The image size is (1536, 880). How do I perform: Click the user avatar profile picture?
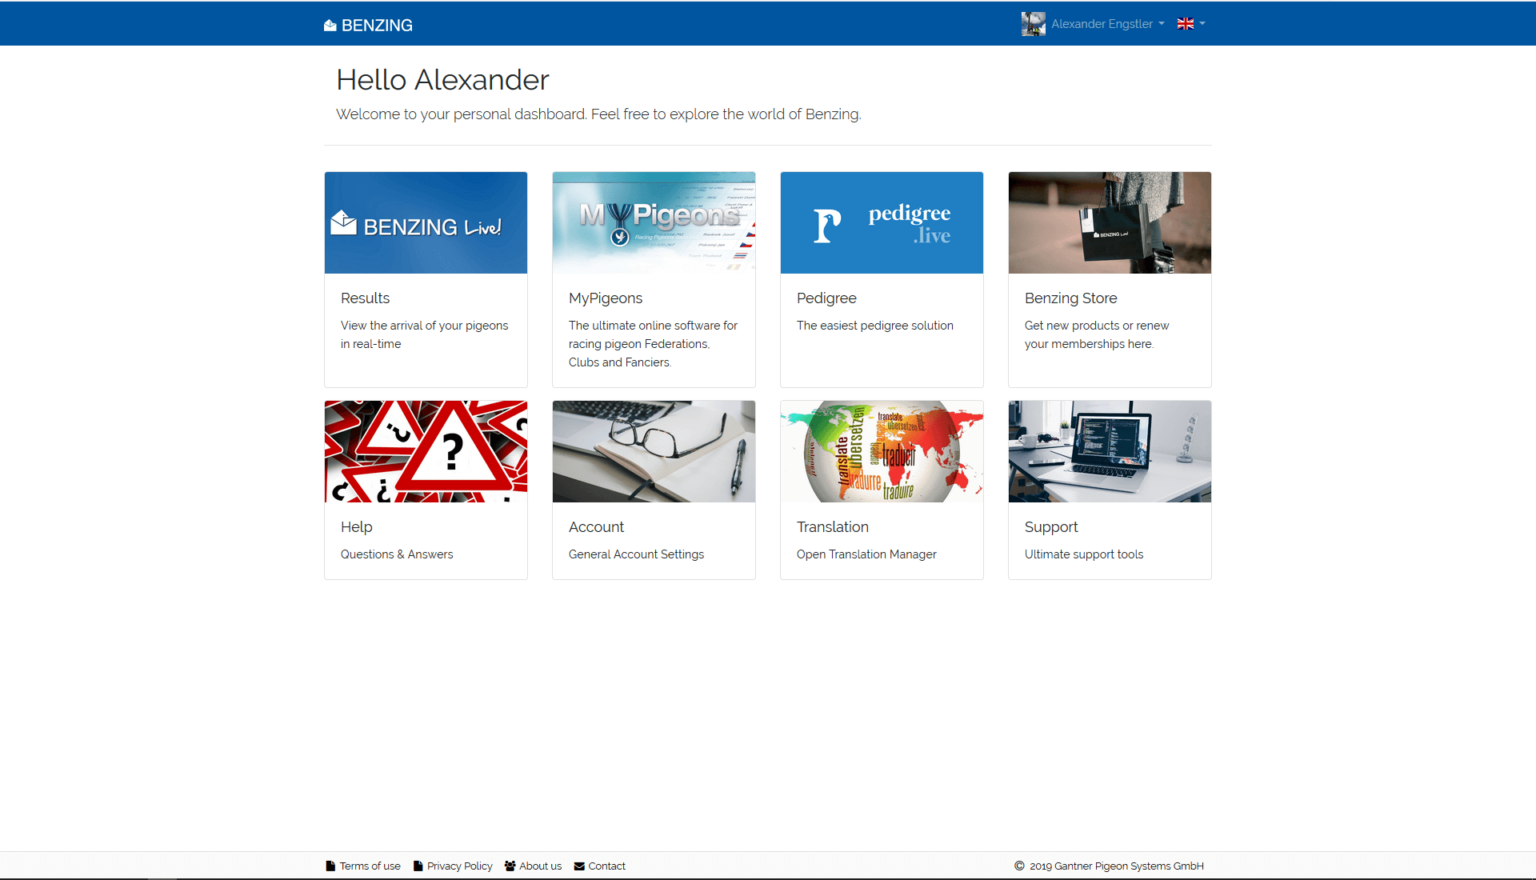[1033, 23]
